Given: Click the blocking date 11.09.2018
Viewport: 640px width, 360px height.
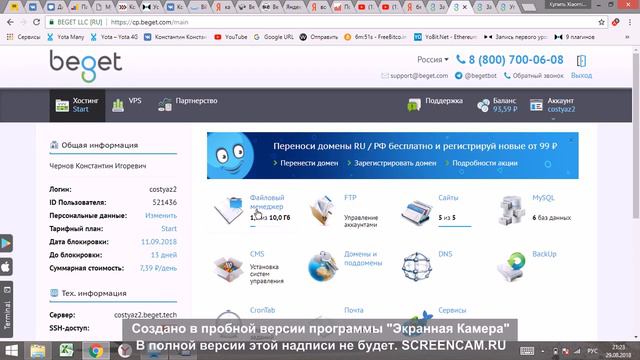Looking at the screenshot, I should (159, 242).
